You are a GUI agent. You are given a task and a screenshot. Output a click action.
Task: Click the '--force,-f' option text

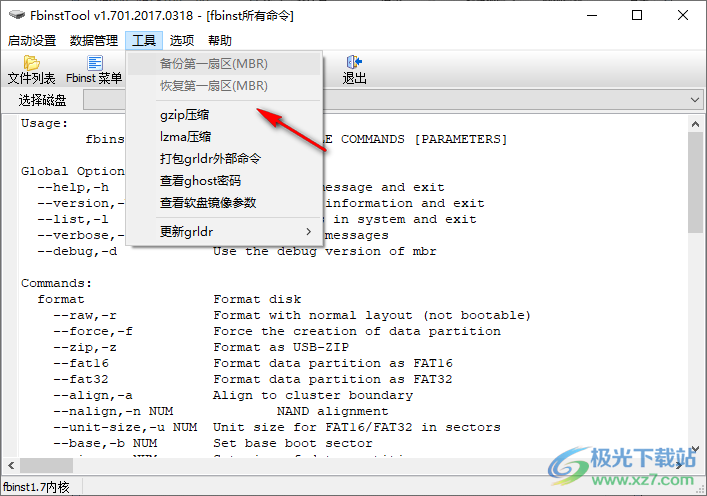(93, 331)
